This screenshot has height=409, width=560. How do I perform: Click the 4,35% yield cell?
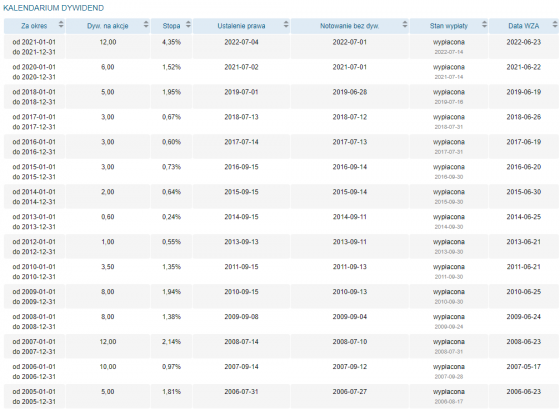[171, 42]
